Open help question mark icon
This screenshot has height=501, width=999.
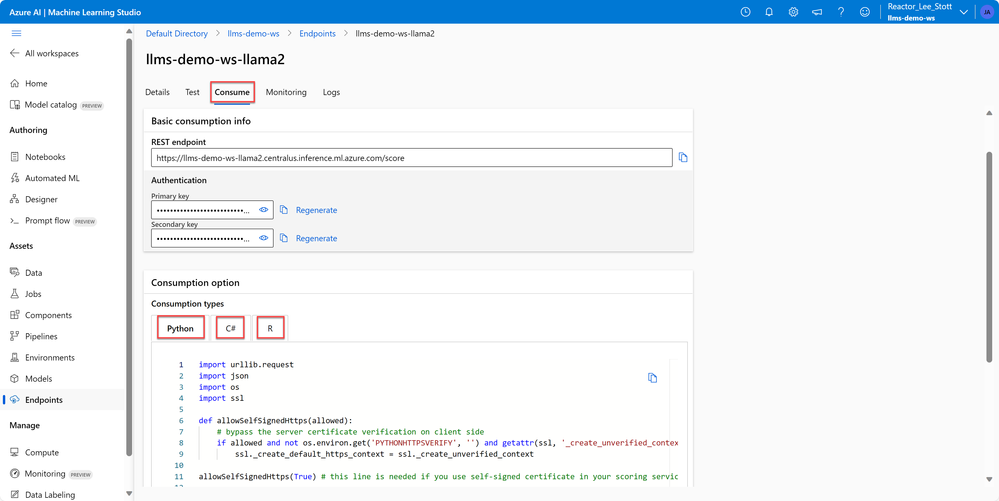coord(841,12)
